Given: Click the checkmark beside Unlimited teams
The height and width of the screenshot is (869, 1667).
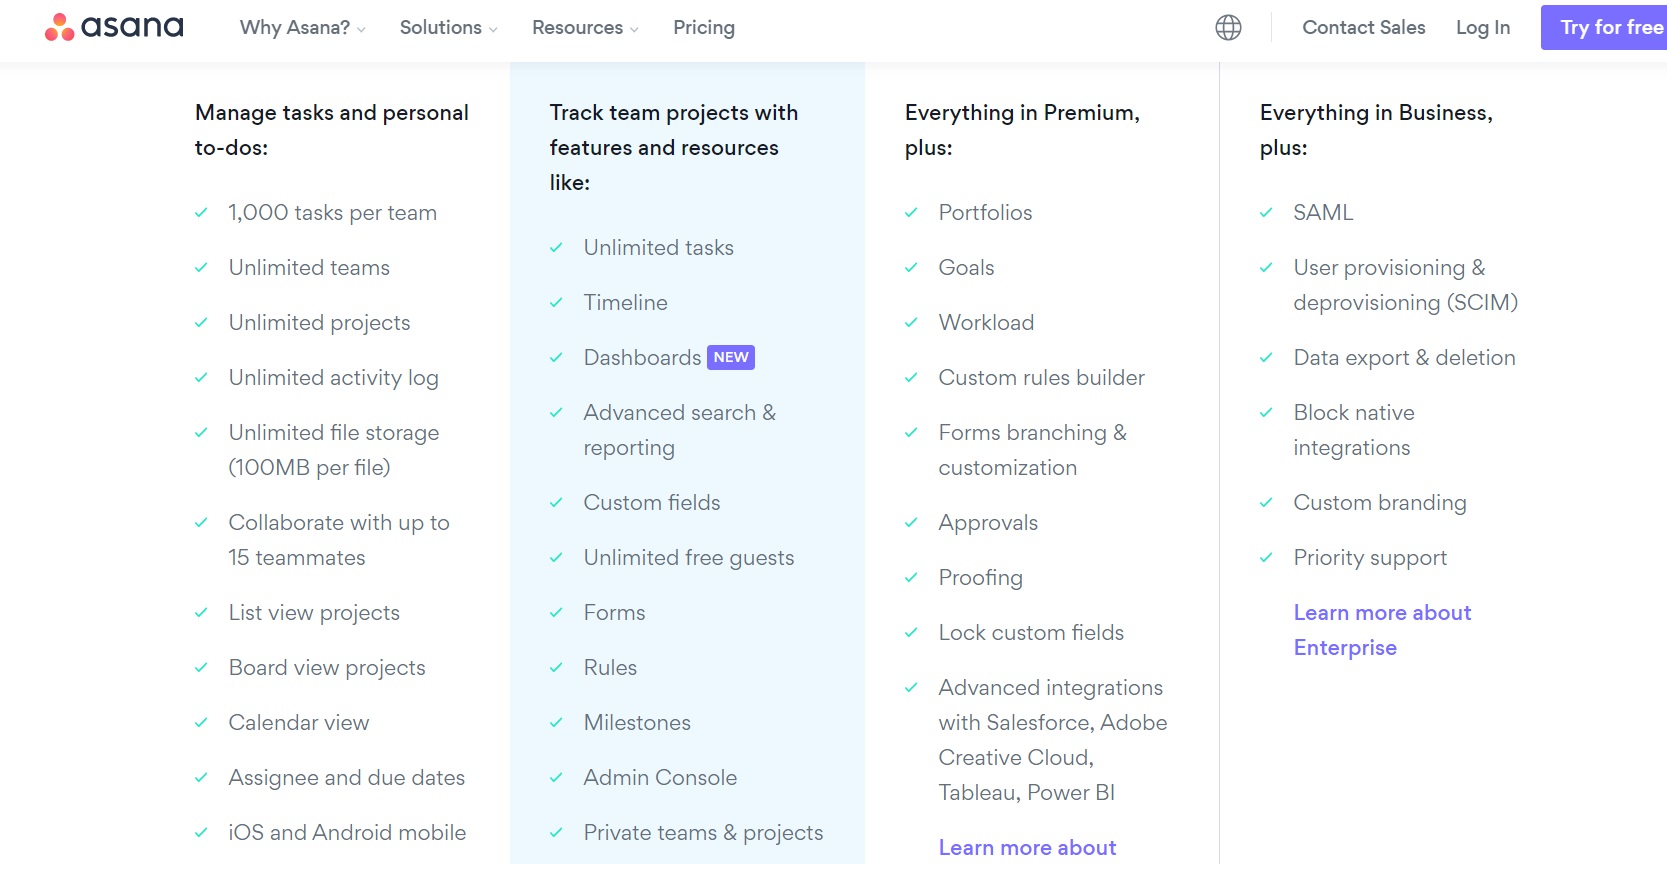Looking at the screenshot, I should click(201, 268).
